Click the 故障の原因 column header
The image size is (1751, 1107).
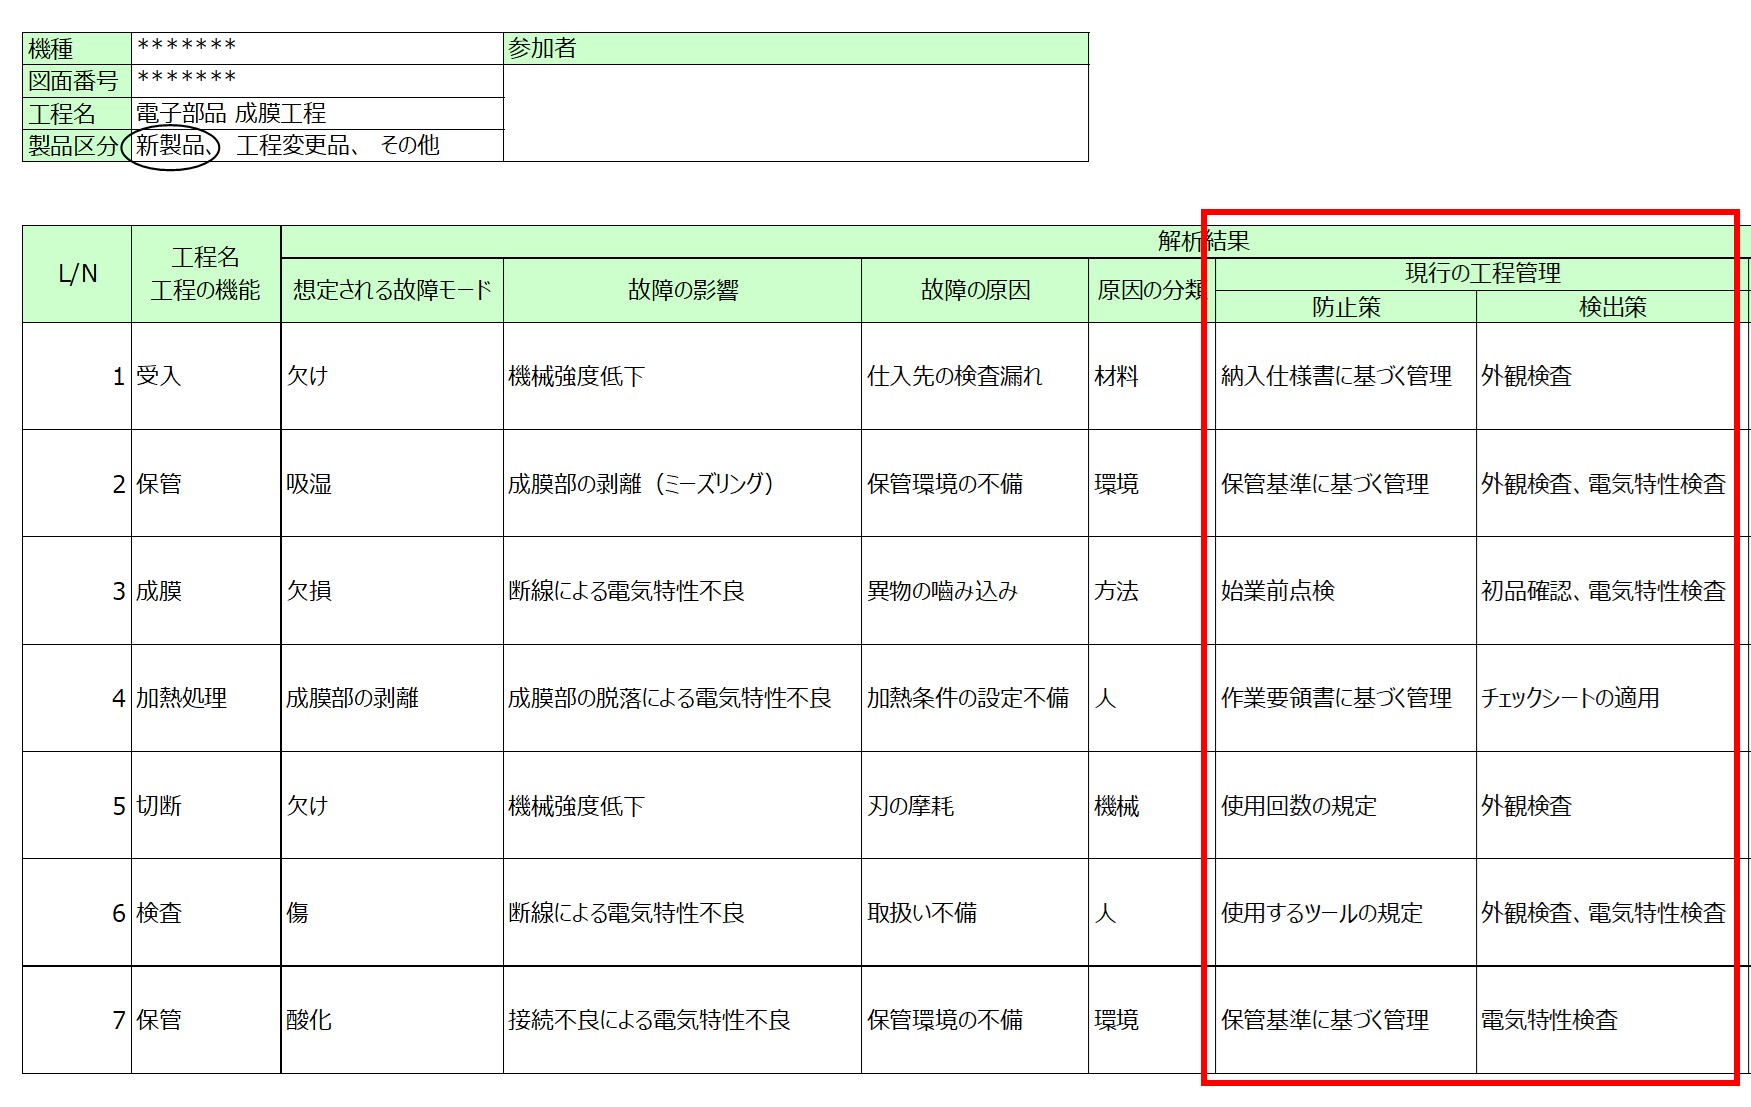click(975, 290)
